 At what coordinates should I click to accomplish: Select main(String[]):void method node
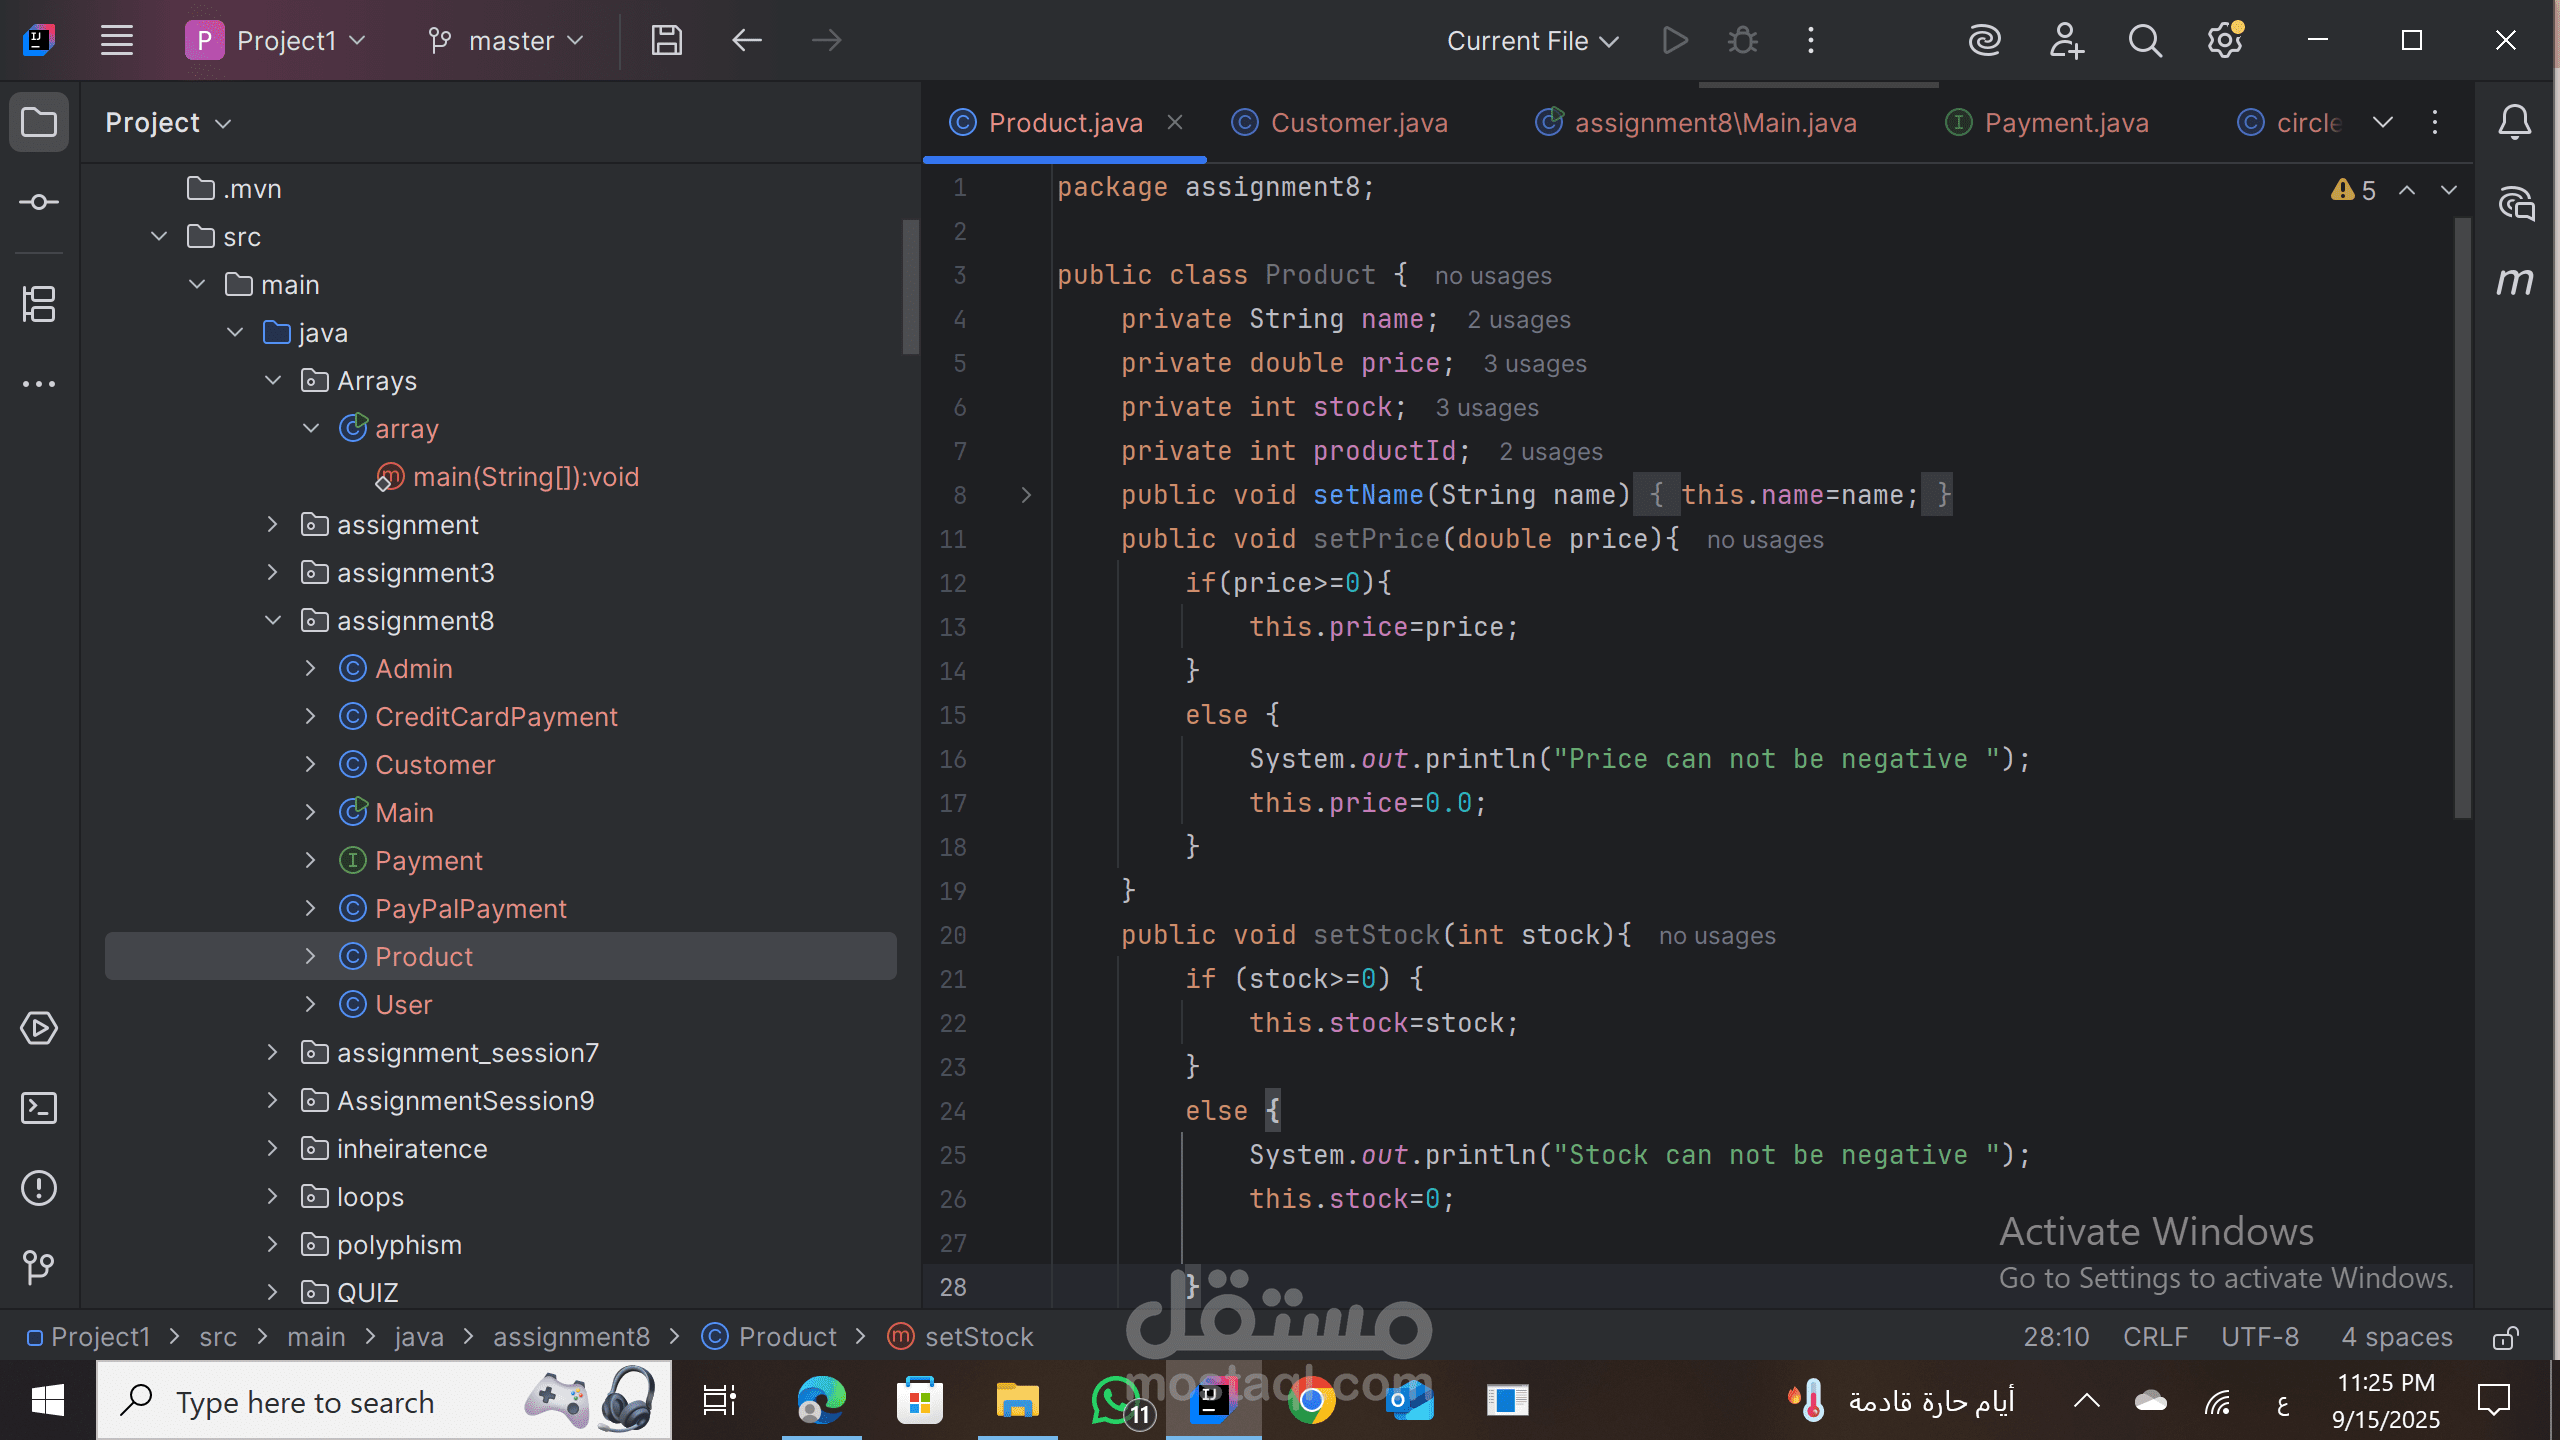[x=525, y=477]
